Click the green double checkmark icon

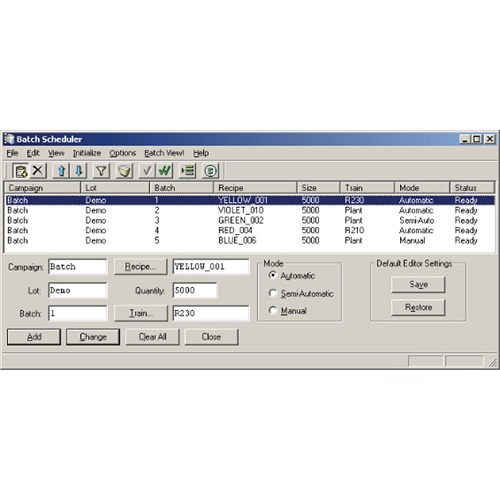click(x=164, y=171)
